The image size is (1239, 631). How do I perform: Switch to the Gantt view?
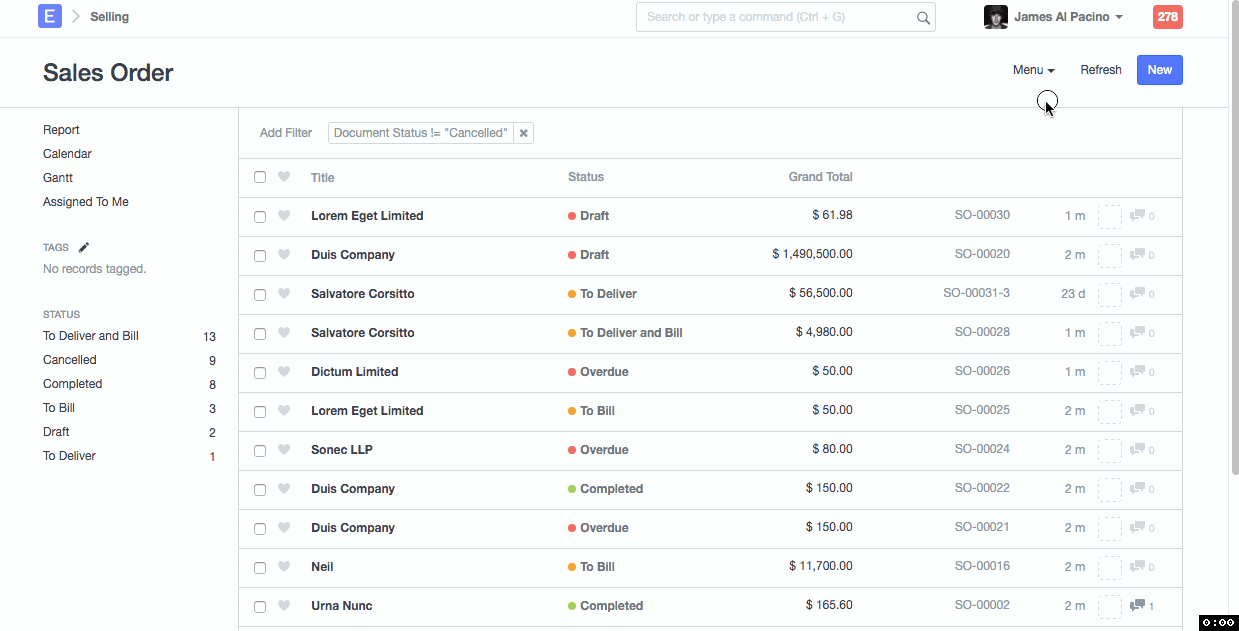[58, 178]
